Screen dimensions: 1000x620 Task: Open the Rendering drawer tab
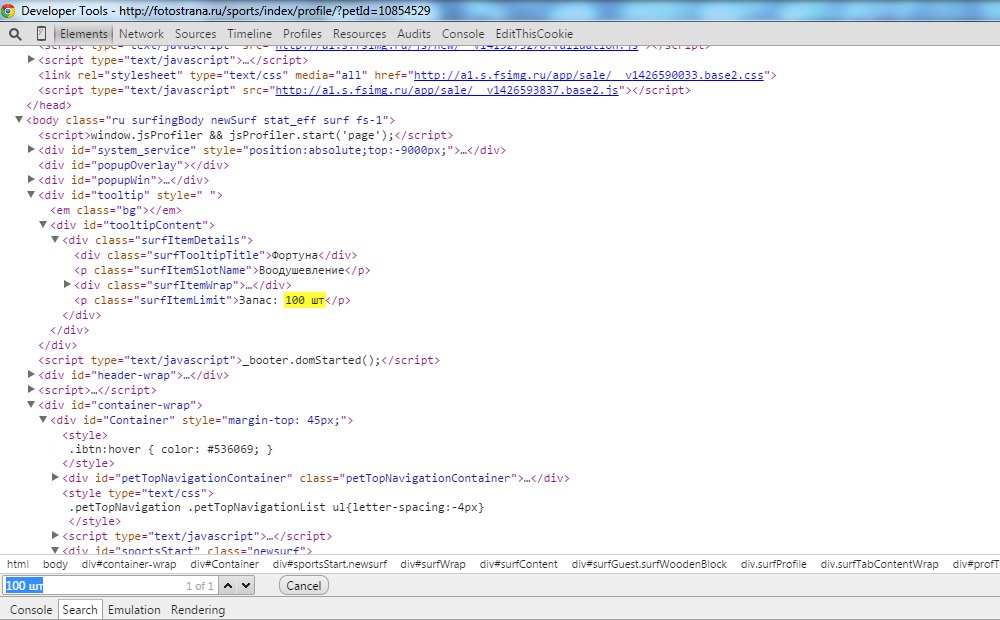coord(198,610)
